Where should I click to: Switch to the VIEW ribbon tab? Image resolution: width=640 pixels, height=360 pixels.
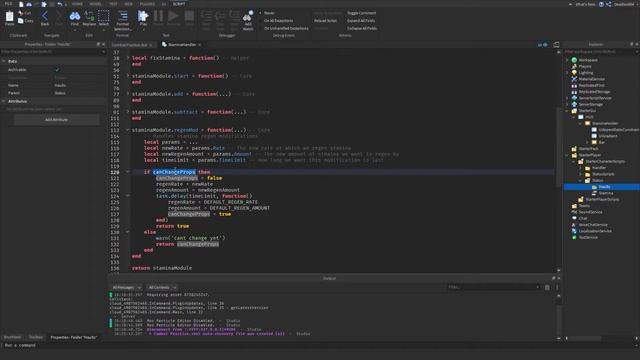(x=129, y=4)
